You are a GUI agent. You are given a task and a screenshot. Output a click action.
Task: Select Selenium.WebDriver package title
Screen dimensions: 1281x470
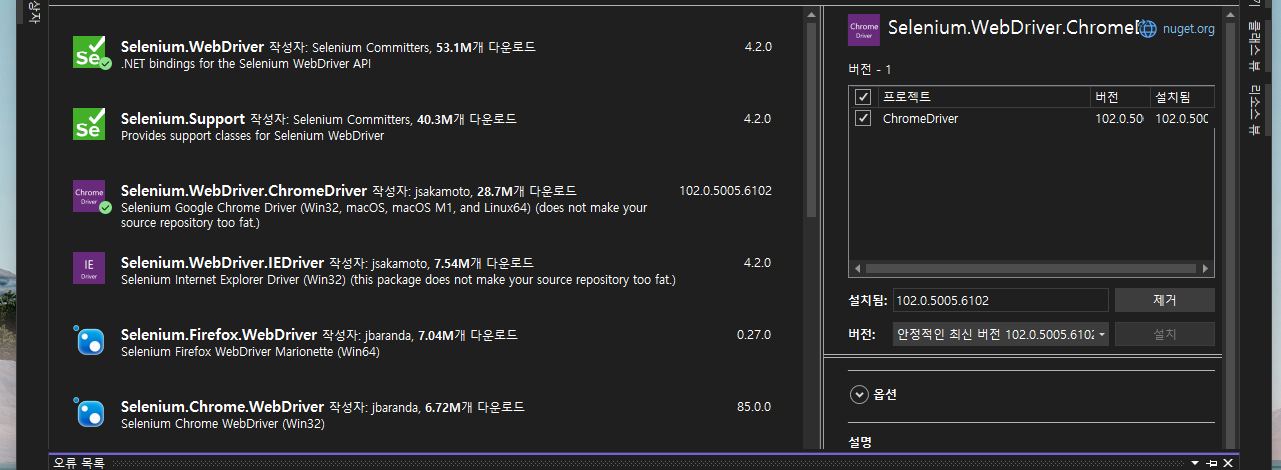tap(193, 46)
